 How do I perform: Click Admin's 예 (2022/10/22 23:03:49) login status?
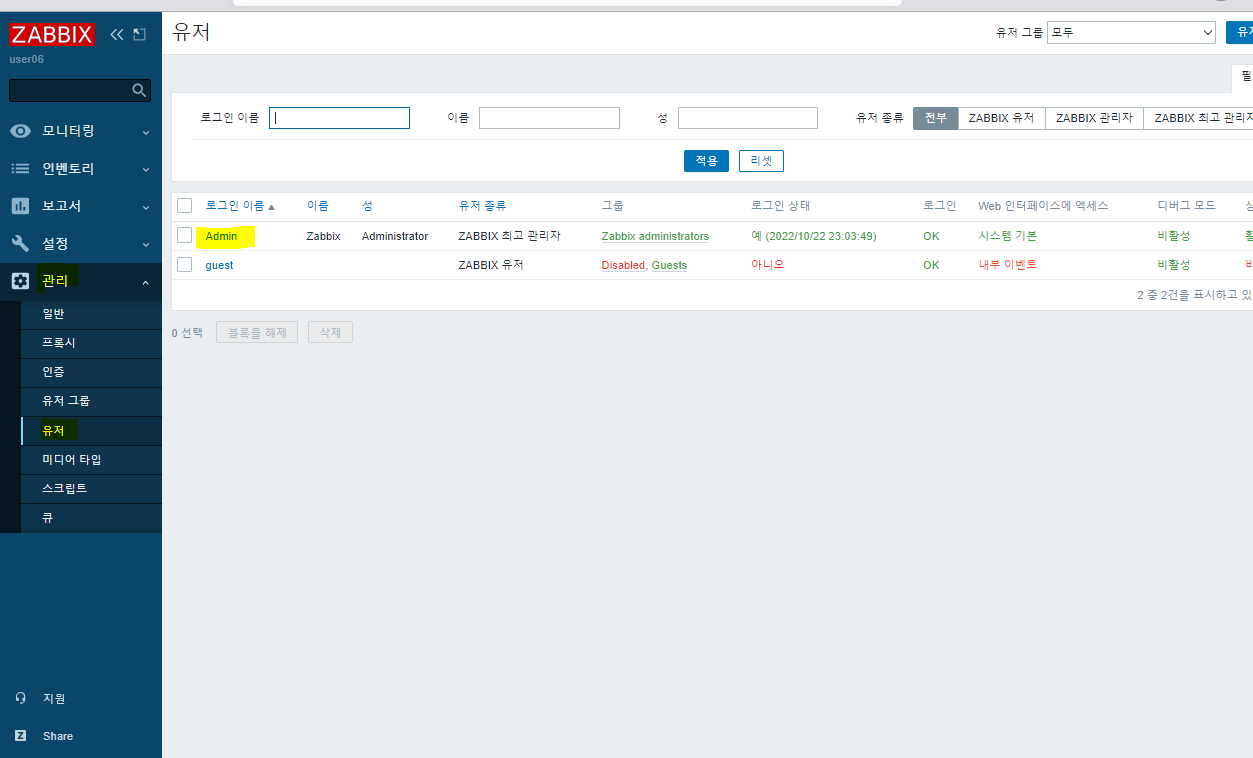[814, 236]
